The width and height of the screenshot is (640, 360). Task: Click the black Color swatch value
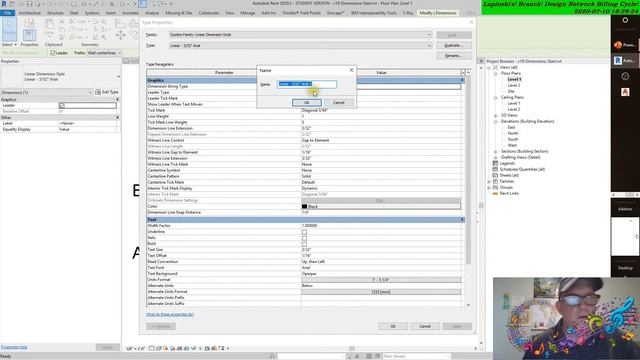pos(381,207)
